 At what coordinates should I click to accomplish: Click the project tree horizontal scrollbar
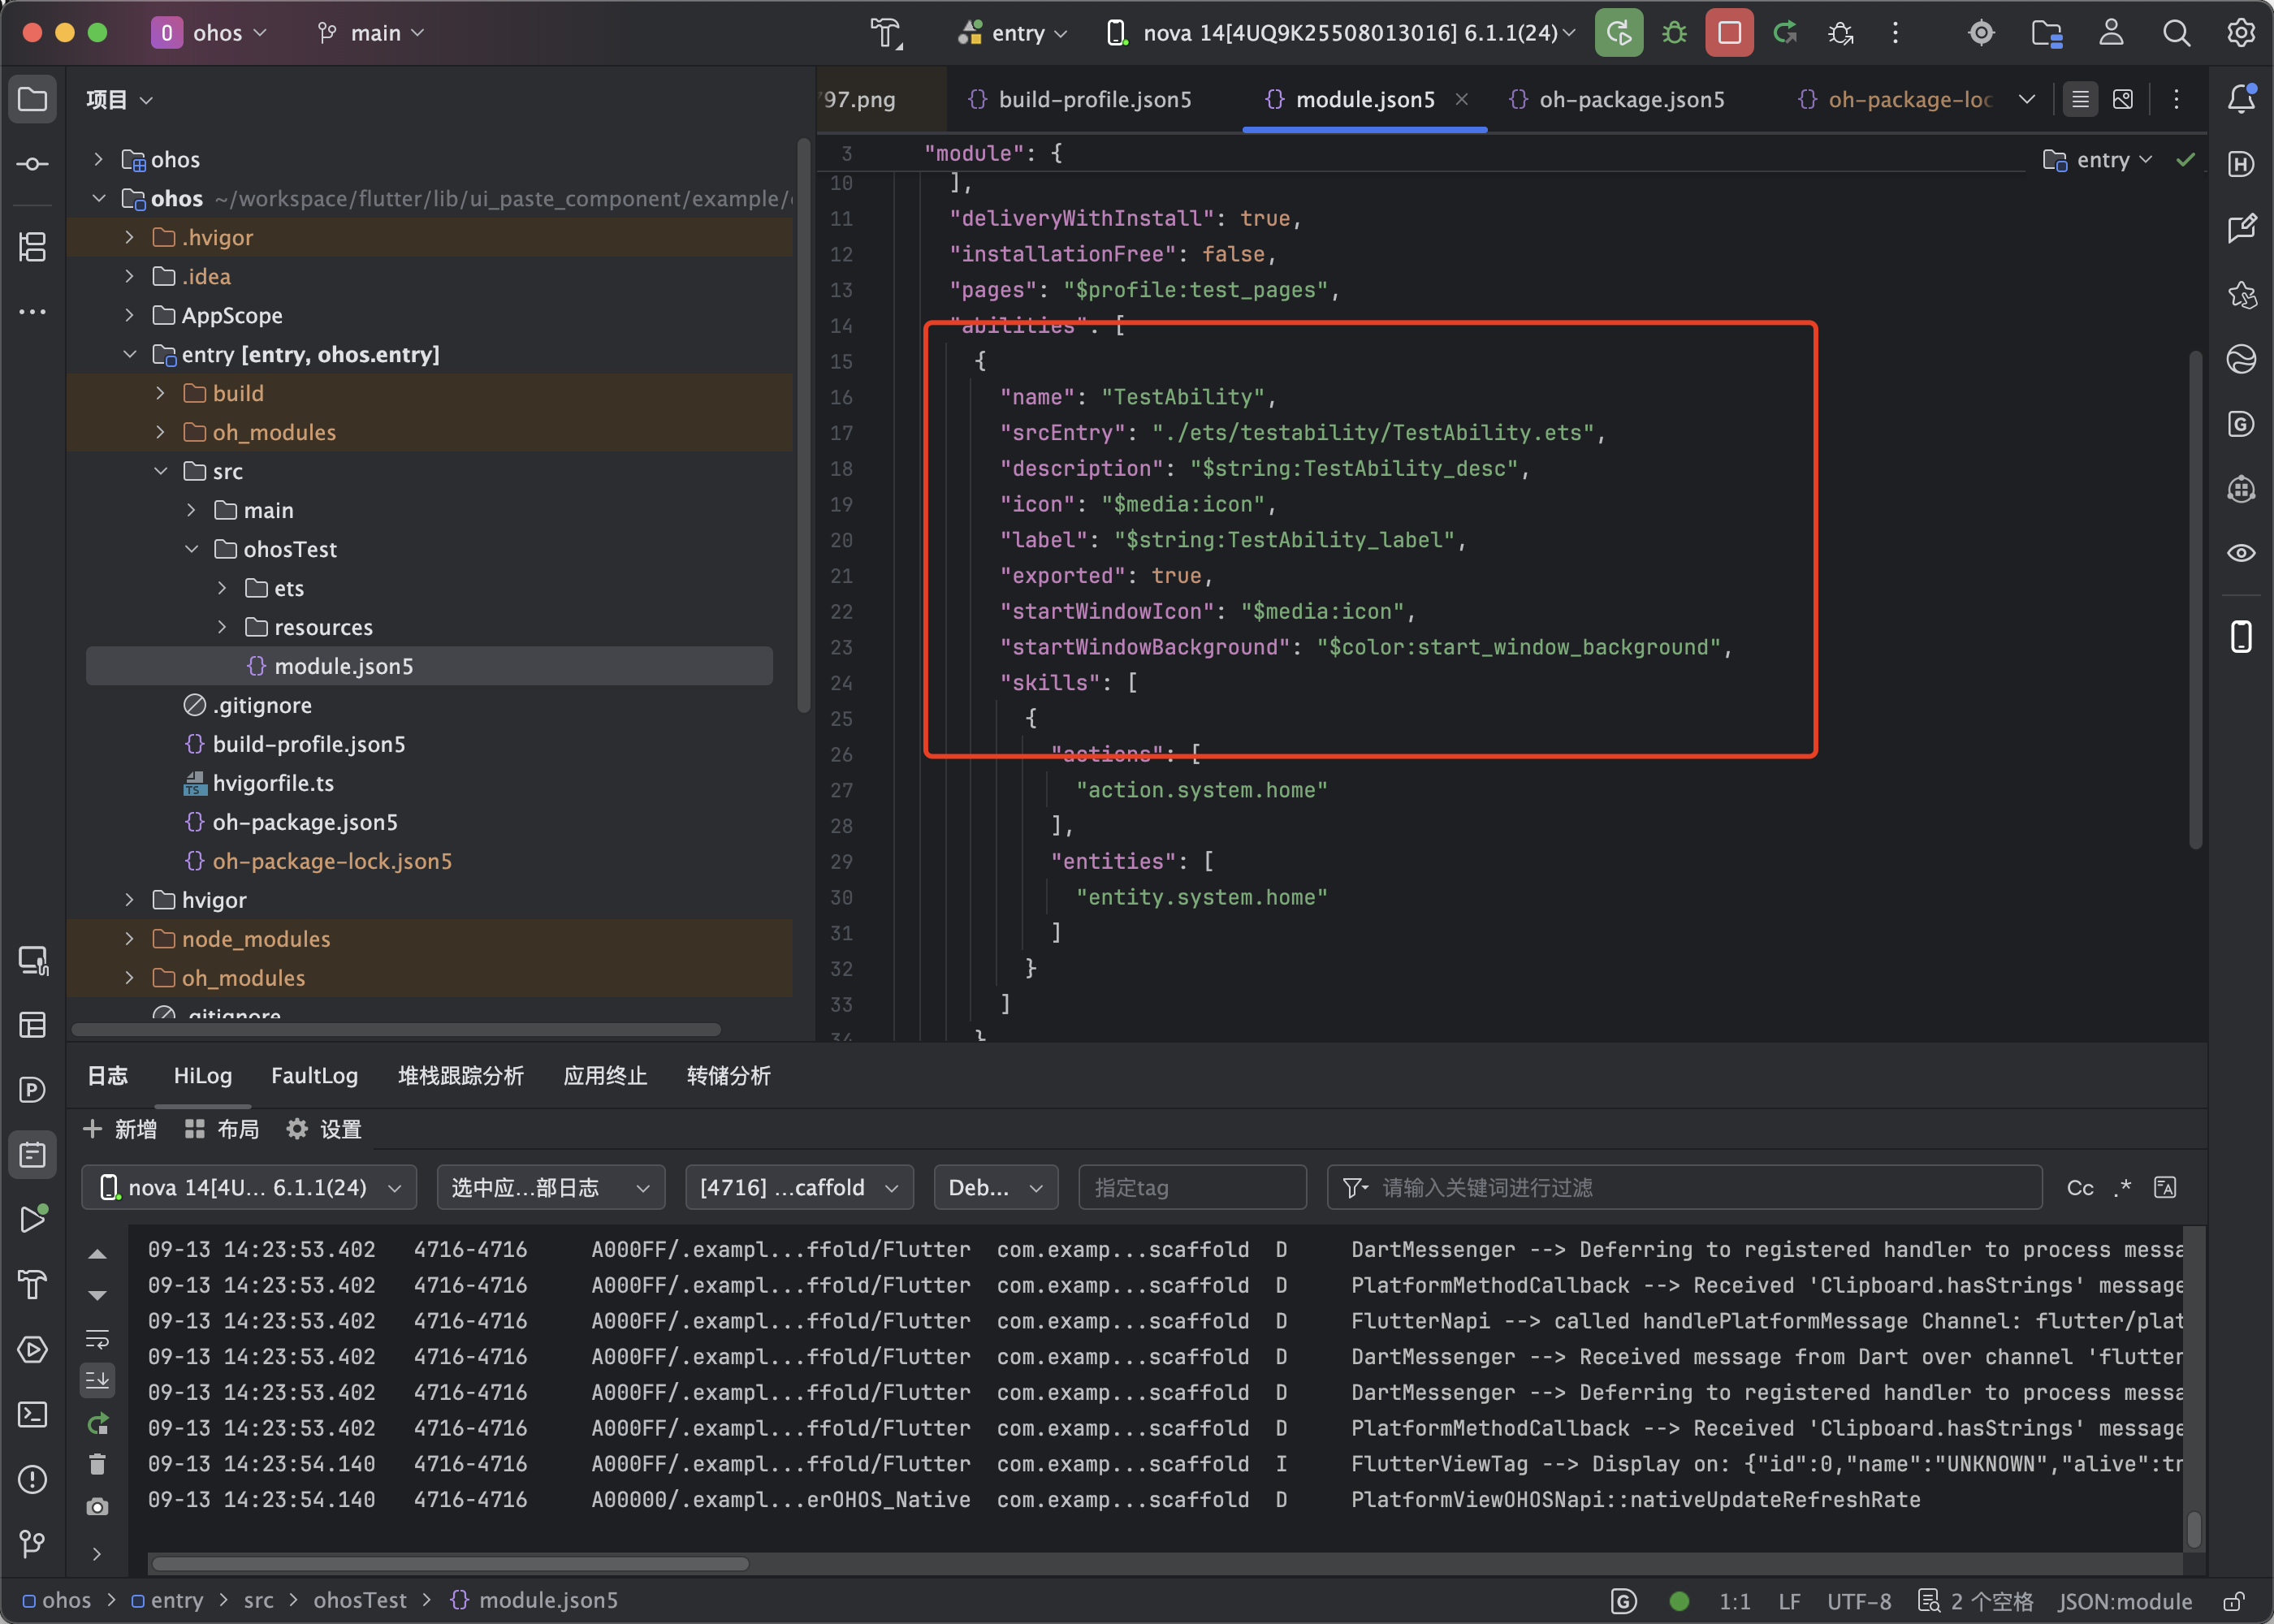(396, 1030)
